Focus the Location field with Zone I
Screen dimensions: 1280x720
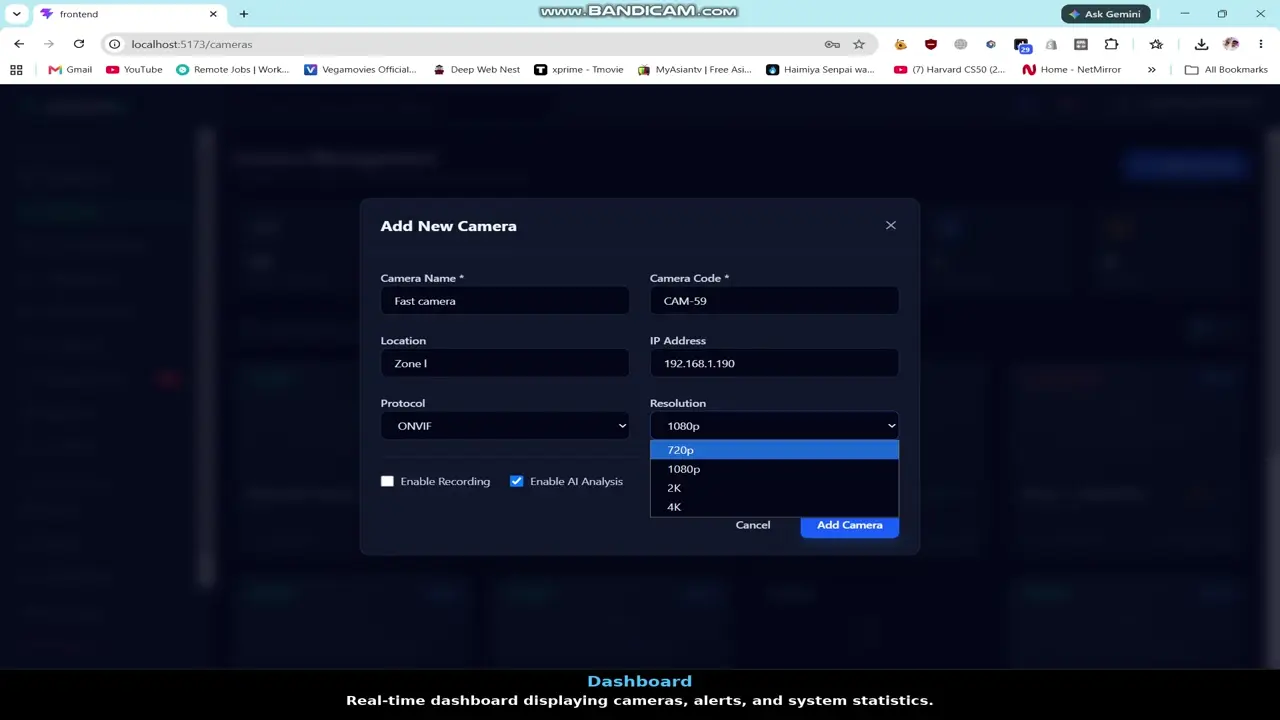(x=505, y=363)
